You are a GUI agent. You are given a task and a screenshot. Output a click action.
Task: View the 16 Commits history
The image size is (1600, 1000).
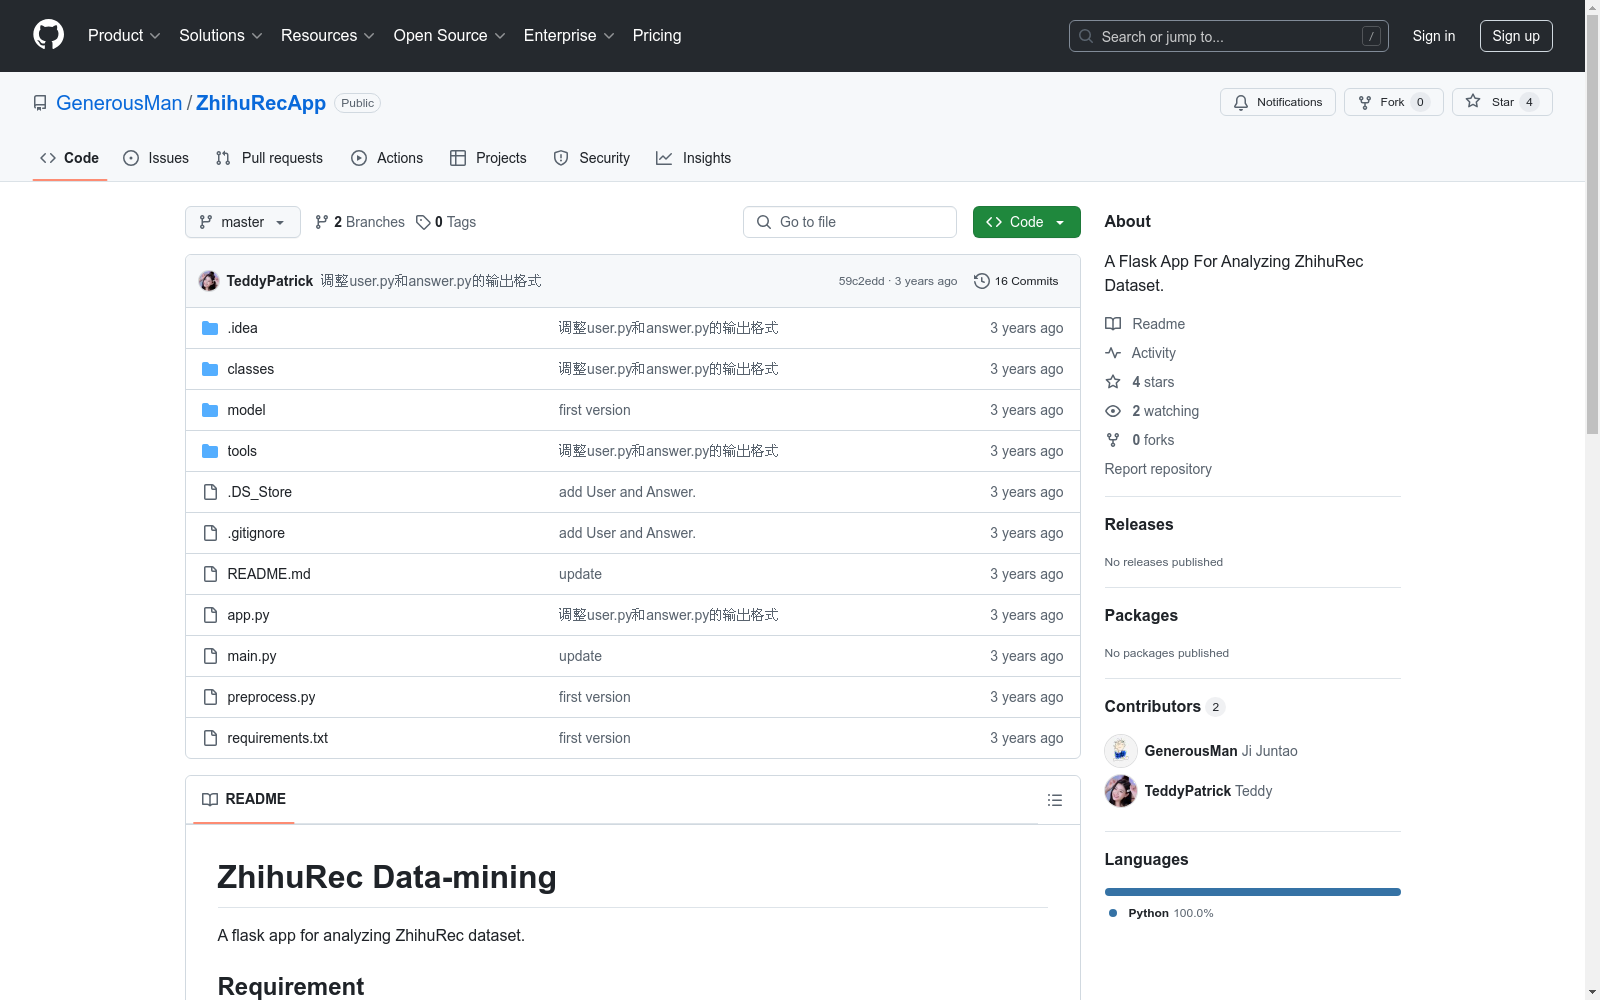click(x=1016, y=281)
